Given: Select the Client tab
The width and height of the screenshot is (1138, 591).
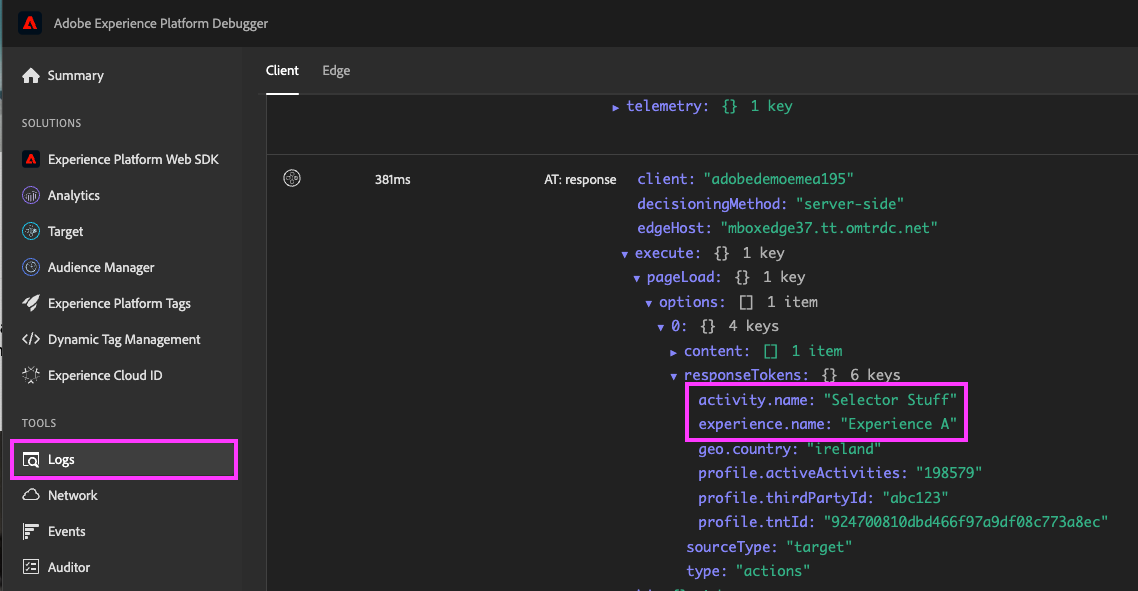Looking at the screenshot, I should tap(282, 70).
